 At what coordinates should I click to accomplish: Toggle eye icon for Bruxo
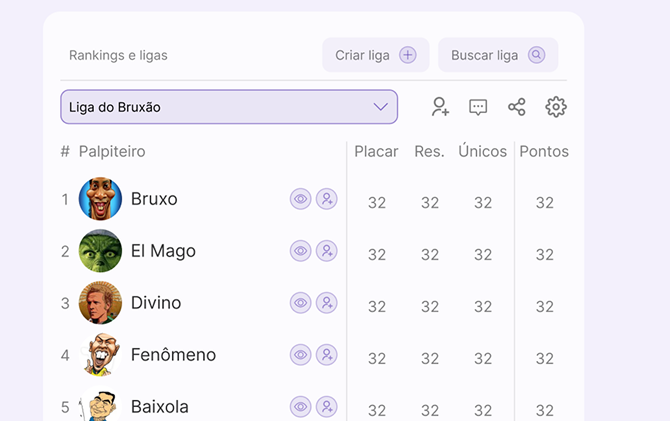tap(300, 199)
